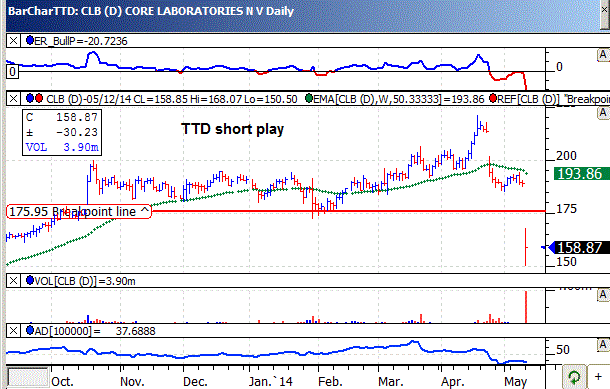The width and height of the screenshot is (610, 389).
Task: Select the 175.95 Breakpoint line label
Action: (79, 211)
